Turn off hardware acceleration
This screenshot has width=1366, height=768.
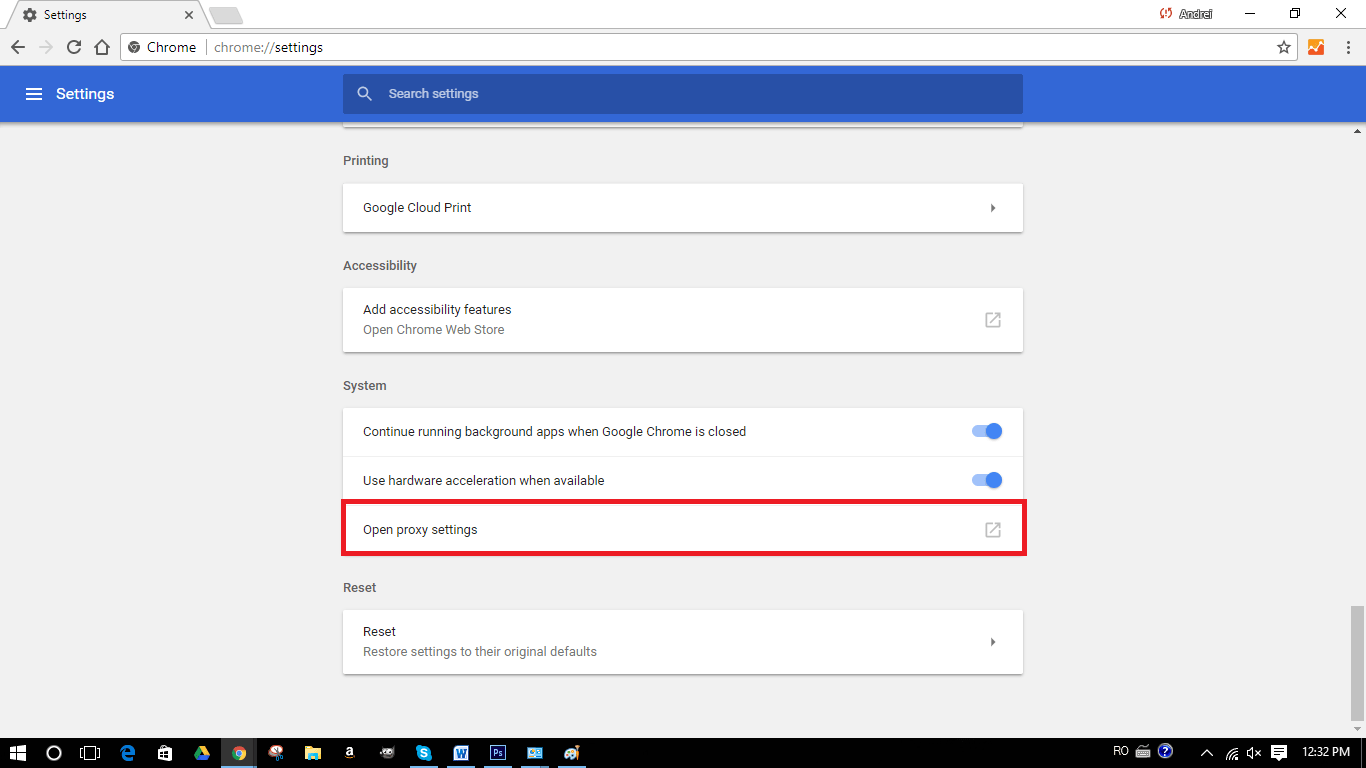[x=985, y=479]
